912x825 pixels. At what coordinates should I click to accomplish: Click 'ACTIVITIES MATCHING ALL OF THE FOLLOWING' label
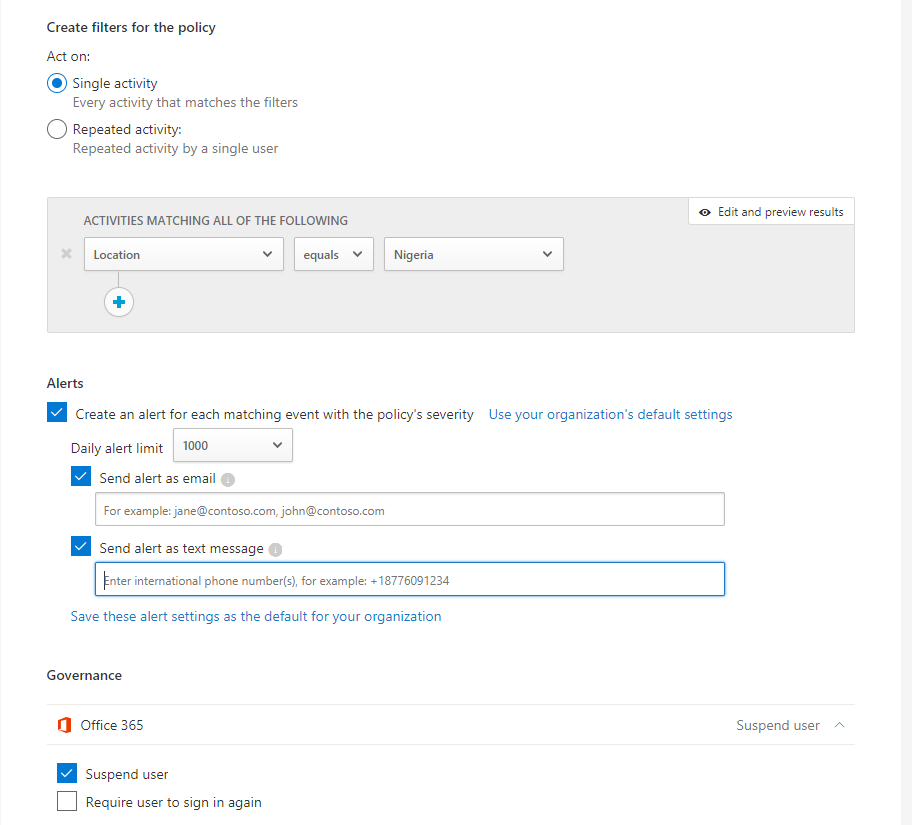[216, 221]
